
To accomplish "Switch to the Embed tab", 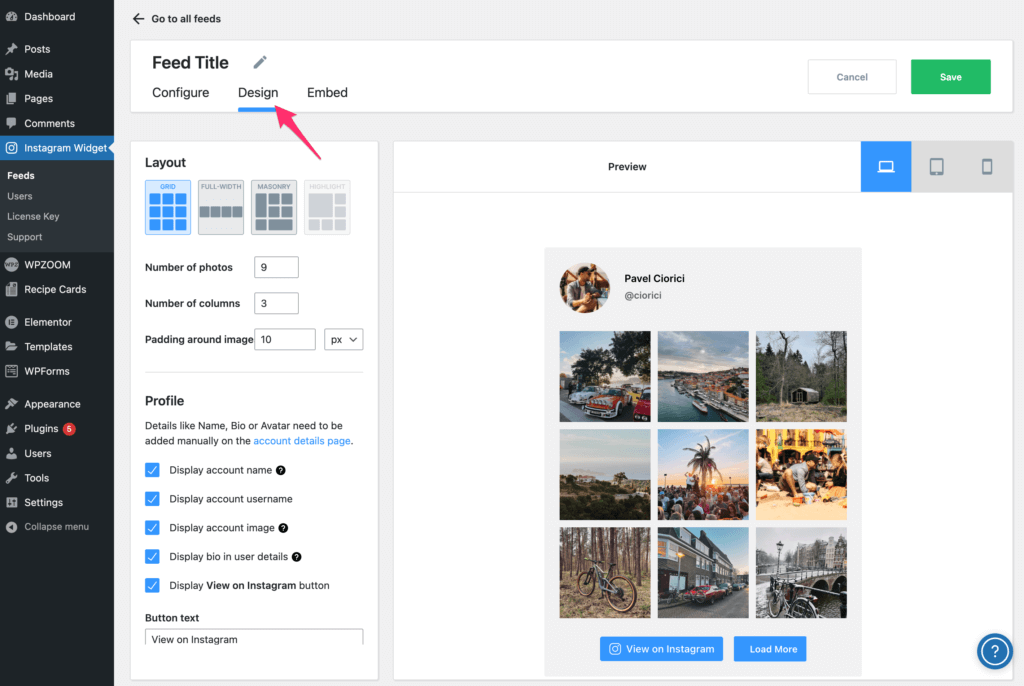I will (326, 92).
